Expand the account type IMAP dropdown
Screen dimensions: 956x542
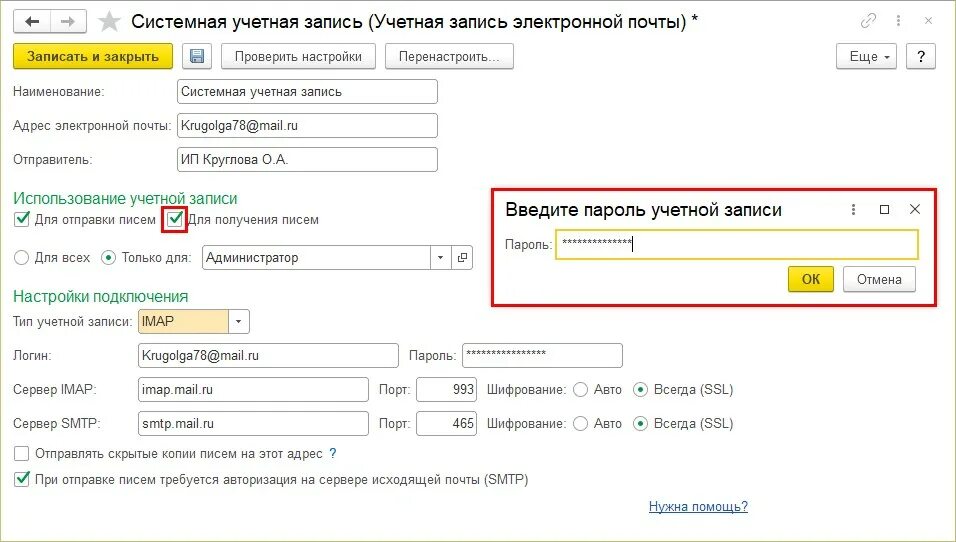[239, 322]
